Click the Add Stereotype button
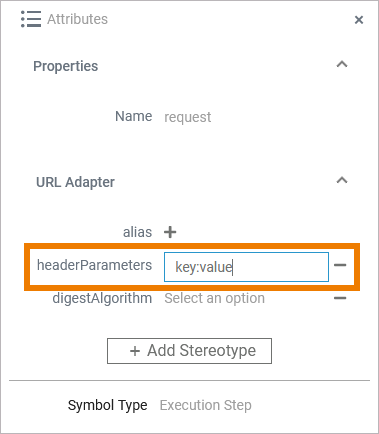 click(189, 351)
